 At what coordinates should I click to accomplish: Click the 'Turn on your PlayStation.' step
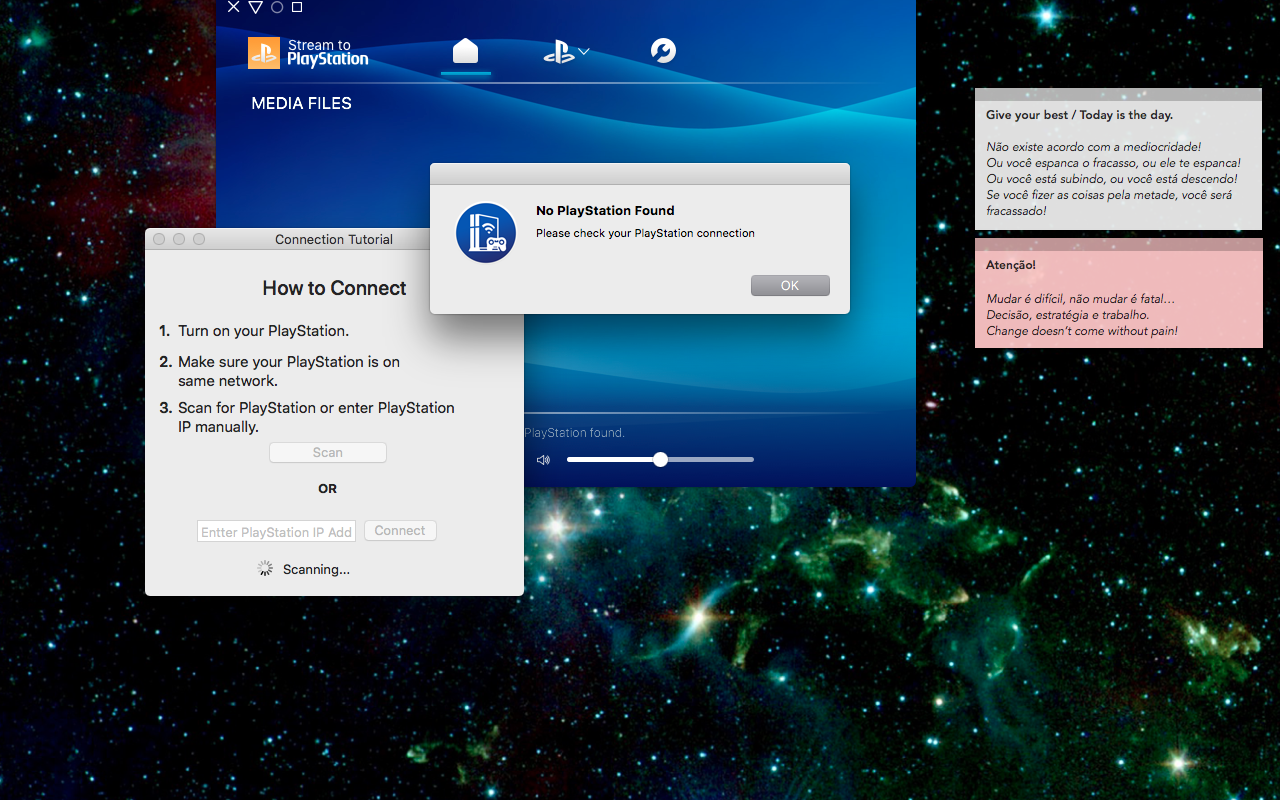[x=263, y=331]
